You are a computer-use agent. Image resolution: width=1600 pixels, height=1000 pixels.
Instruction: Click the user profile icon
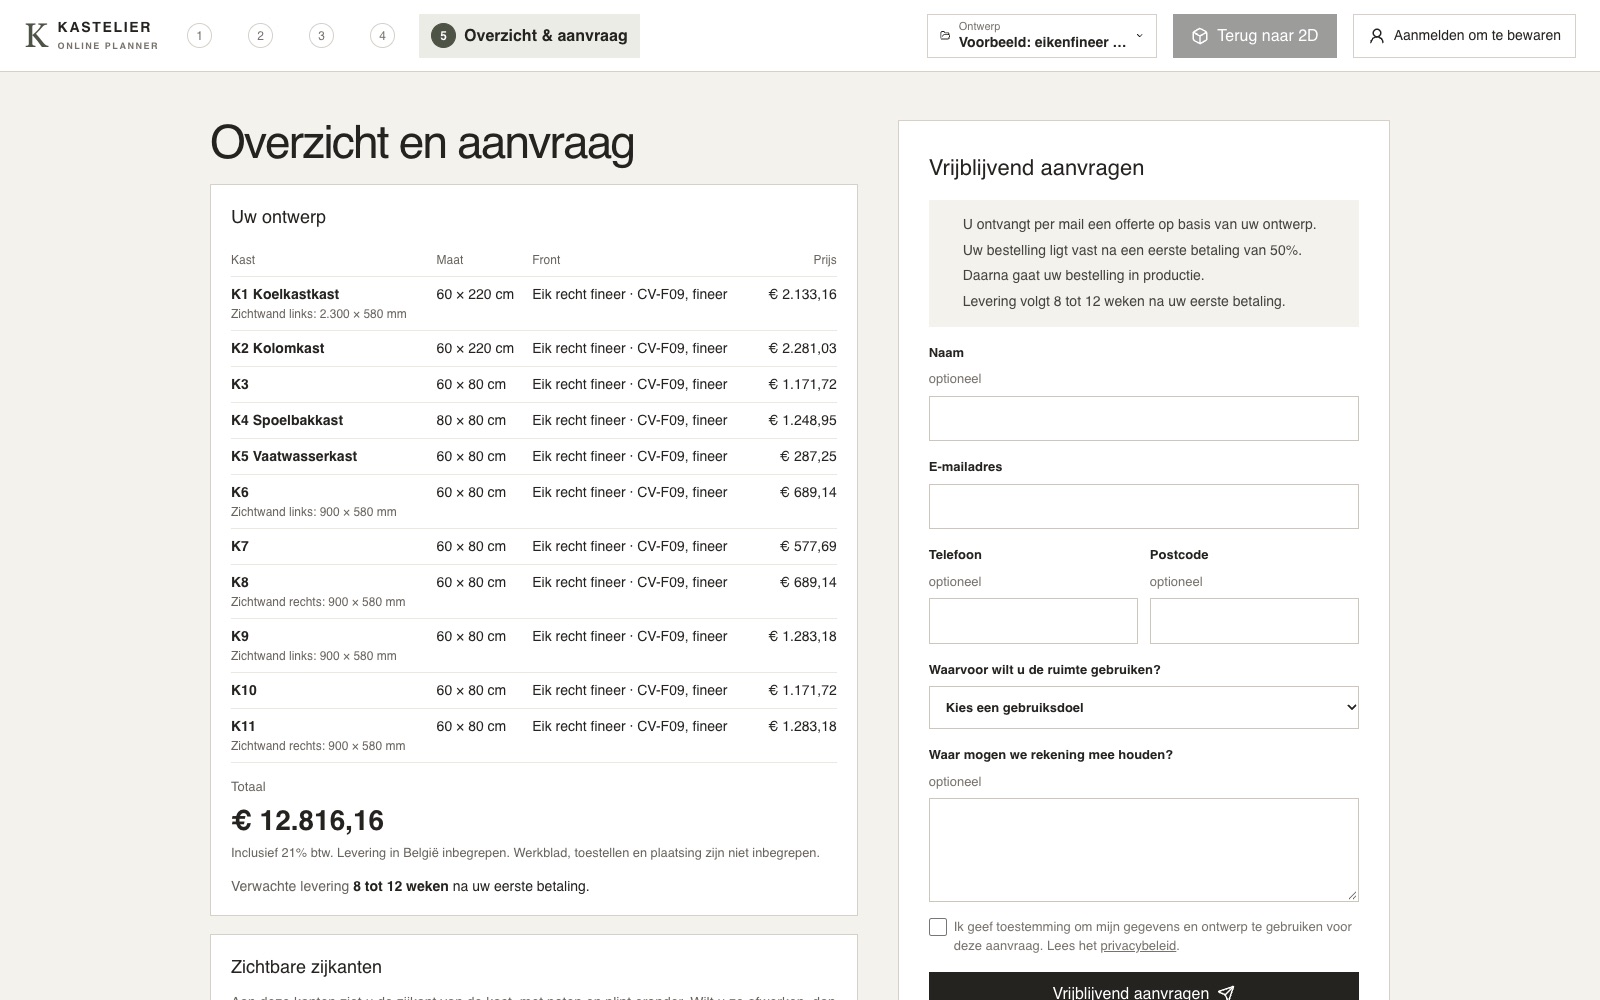click(1377, 36)
